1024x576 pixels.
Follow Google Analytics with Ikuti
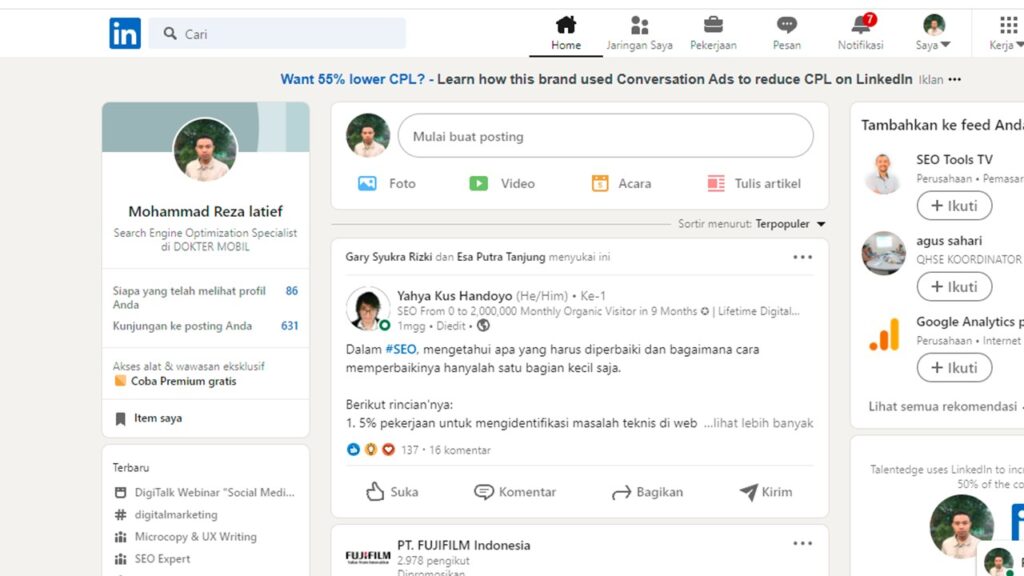954,368
